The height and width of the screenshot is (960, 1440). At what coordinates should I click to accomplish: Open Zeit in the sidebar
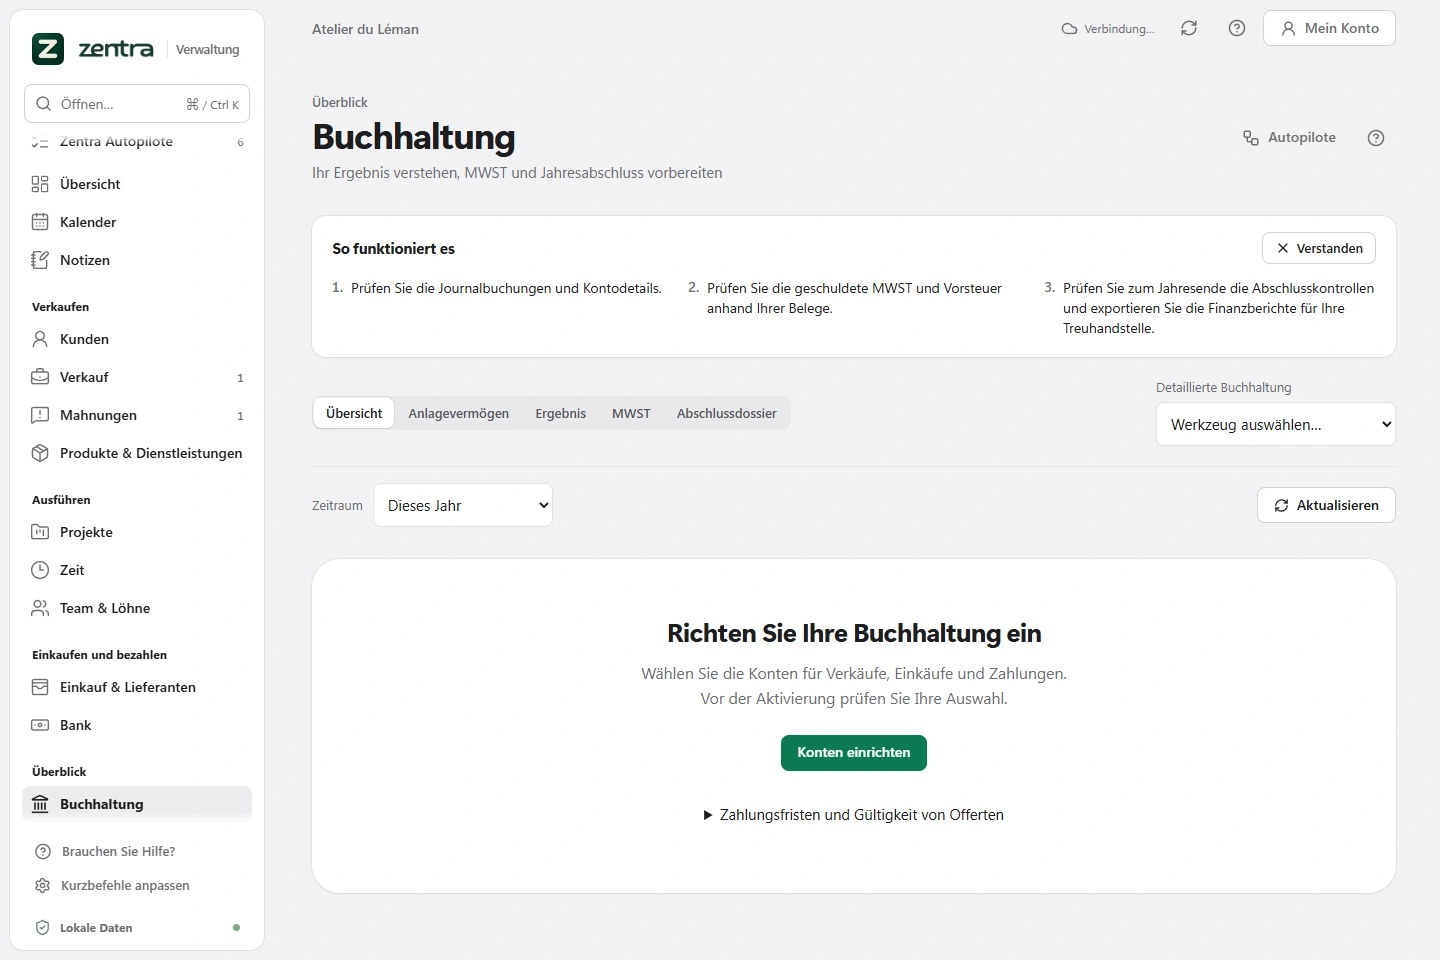(x=137, y=570)
